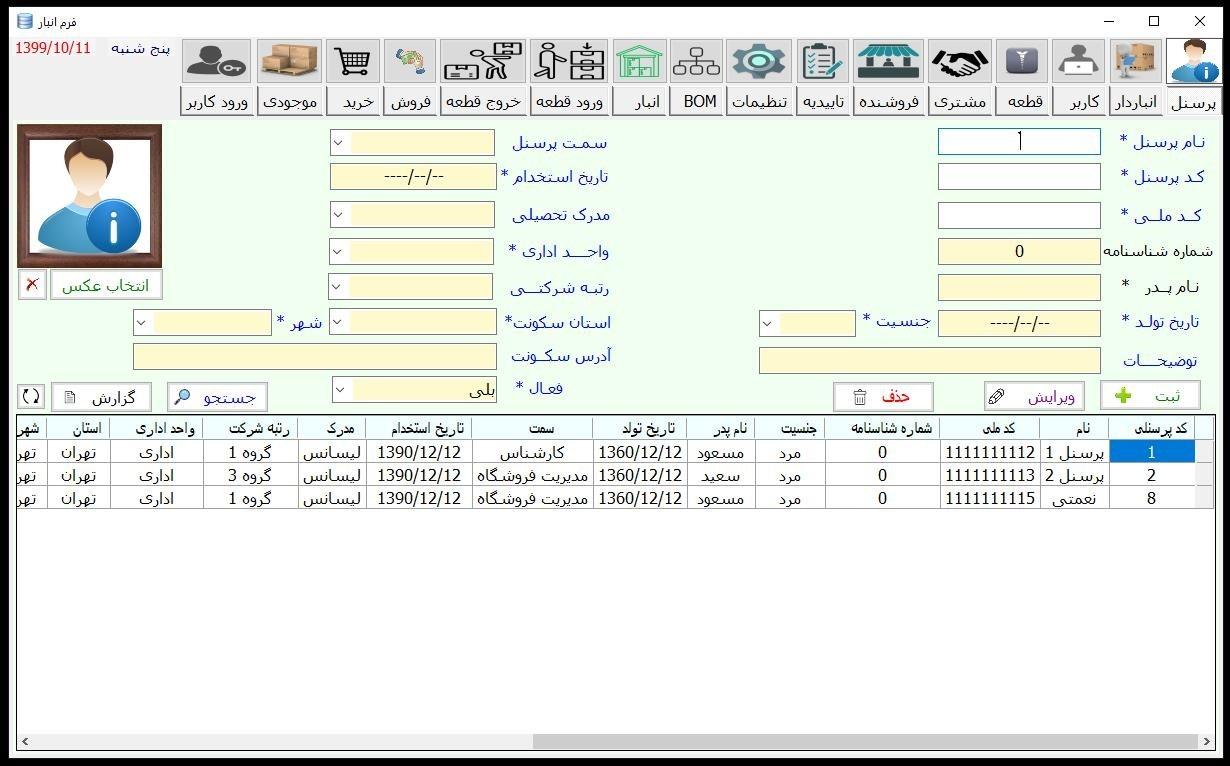Expand the واحد اداری dropdown
Screen dimensions: 1230x766
click(338, 251)
